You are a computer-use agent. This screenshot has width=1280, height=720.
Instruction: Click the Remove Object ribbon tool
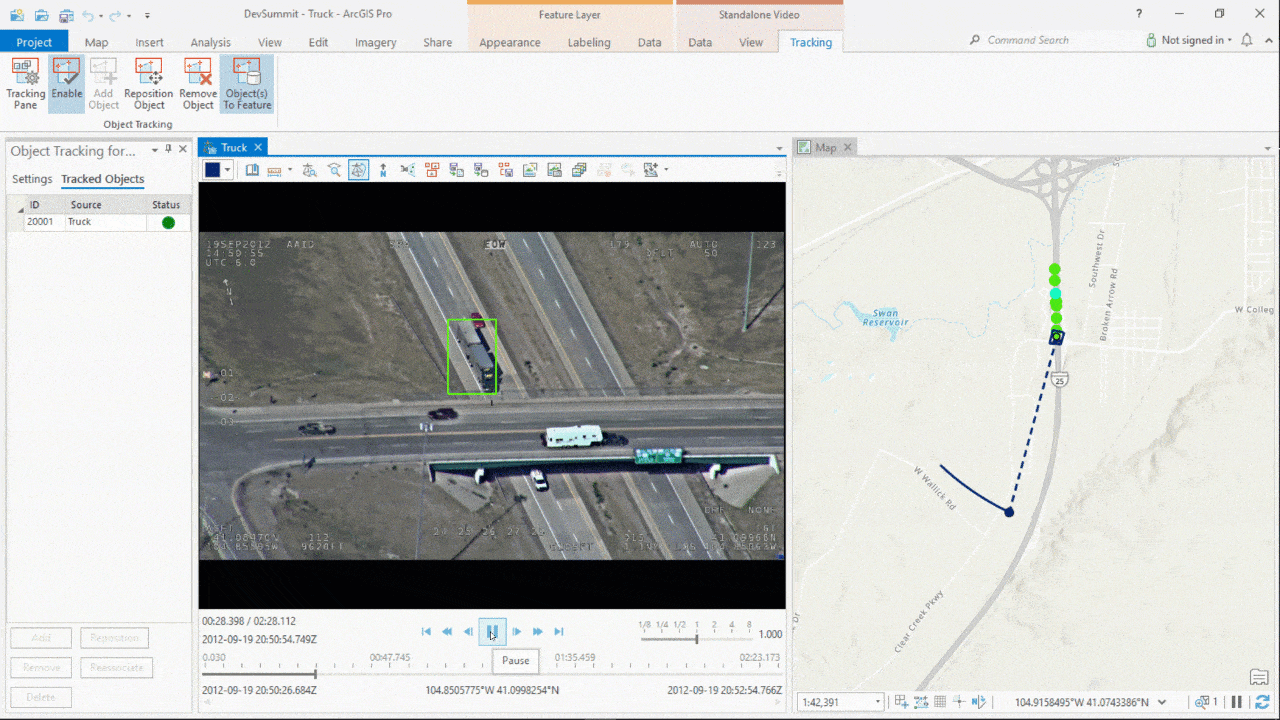tap(198, 84)
